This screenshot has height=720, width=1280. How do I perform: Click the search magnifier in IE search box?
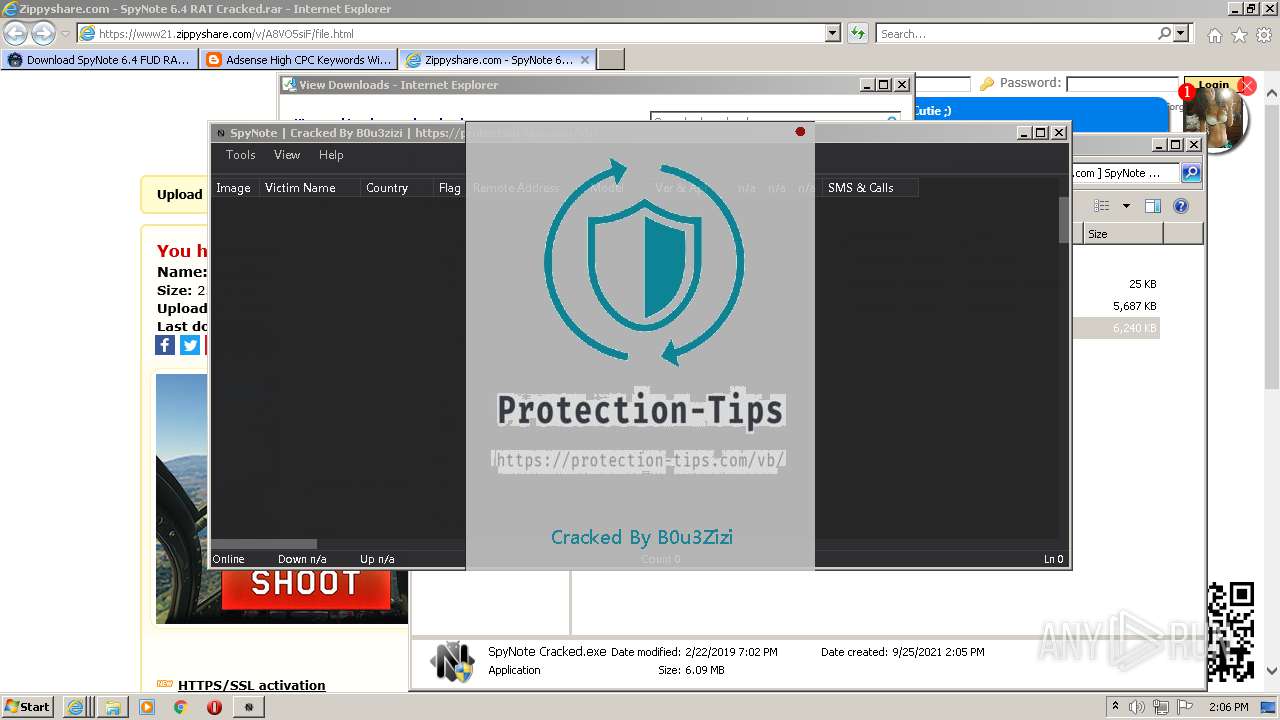coord(1164,33)
